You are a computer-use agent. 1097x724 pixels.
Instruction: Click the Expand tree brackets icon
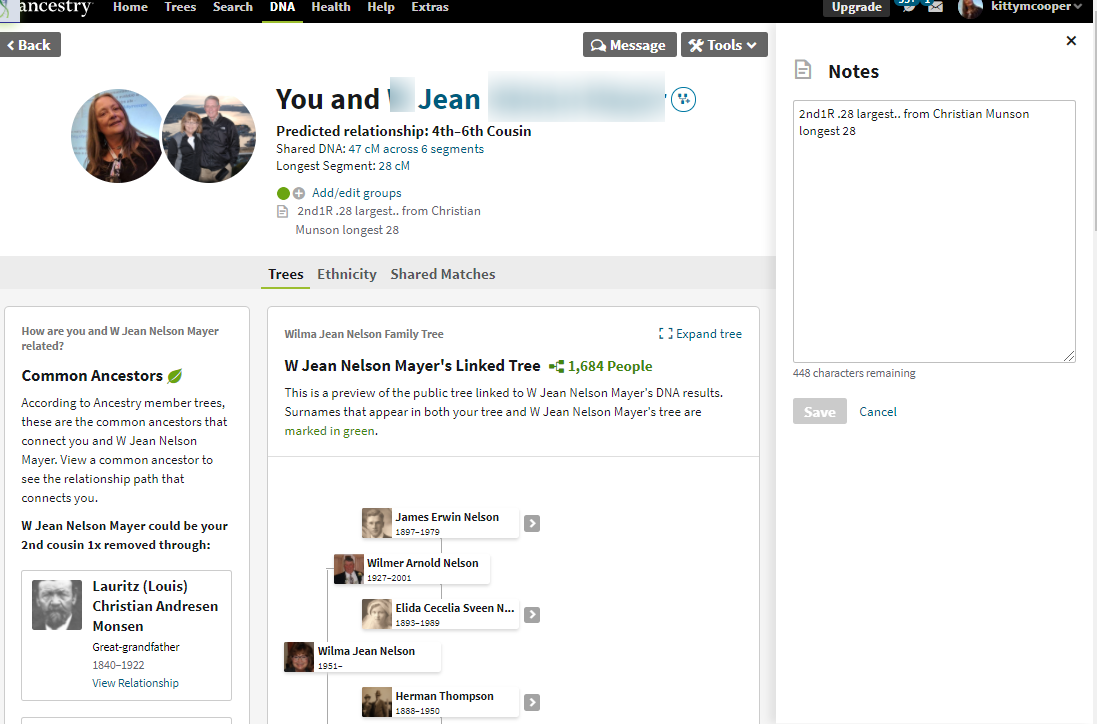665,334
